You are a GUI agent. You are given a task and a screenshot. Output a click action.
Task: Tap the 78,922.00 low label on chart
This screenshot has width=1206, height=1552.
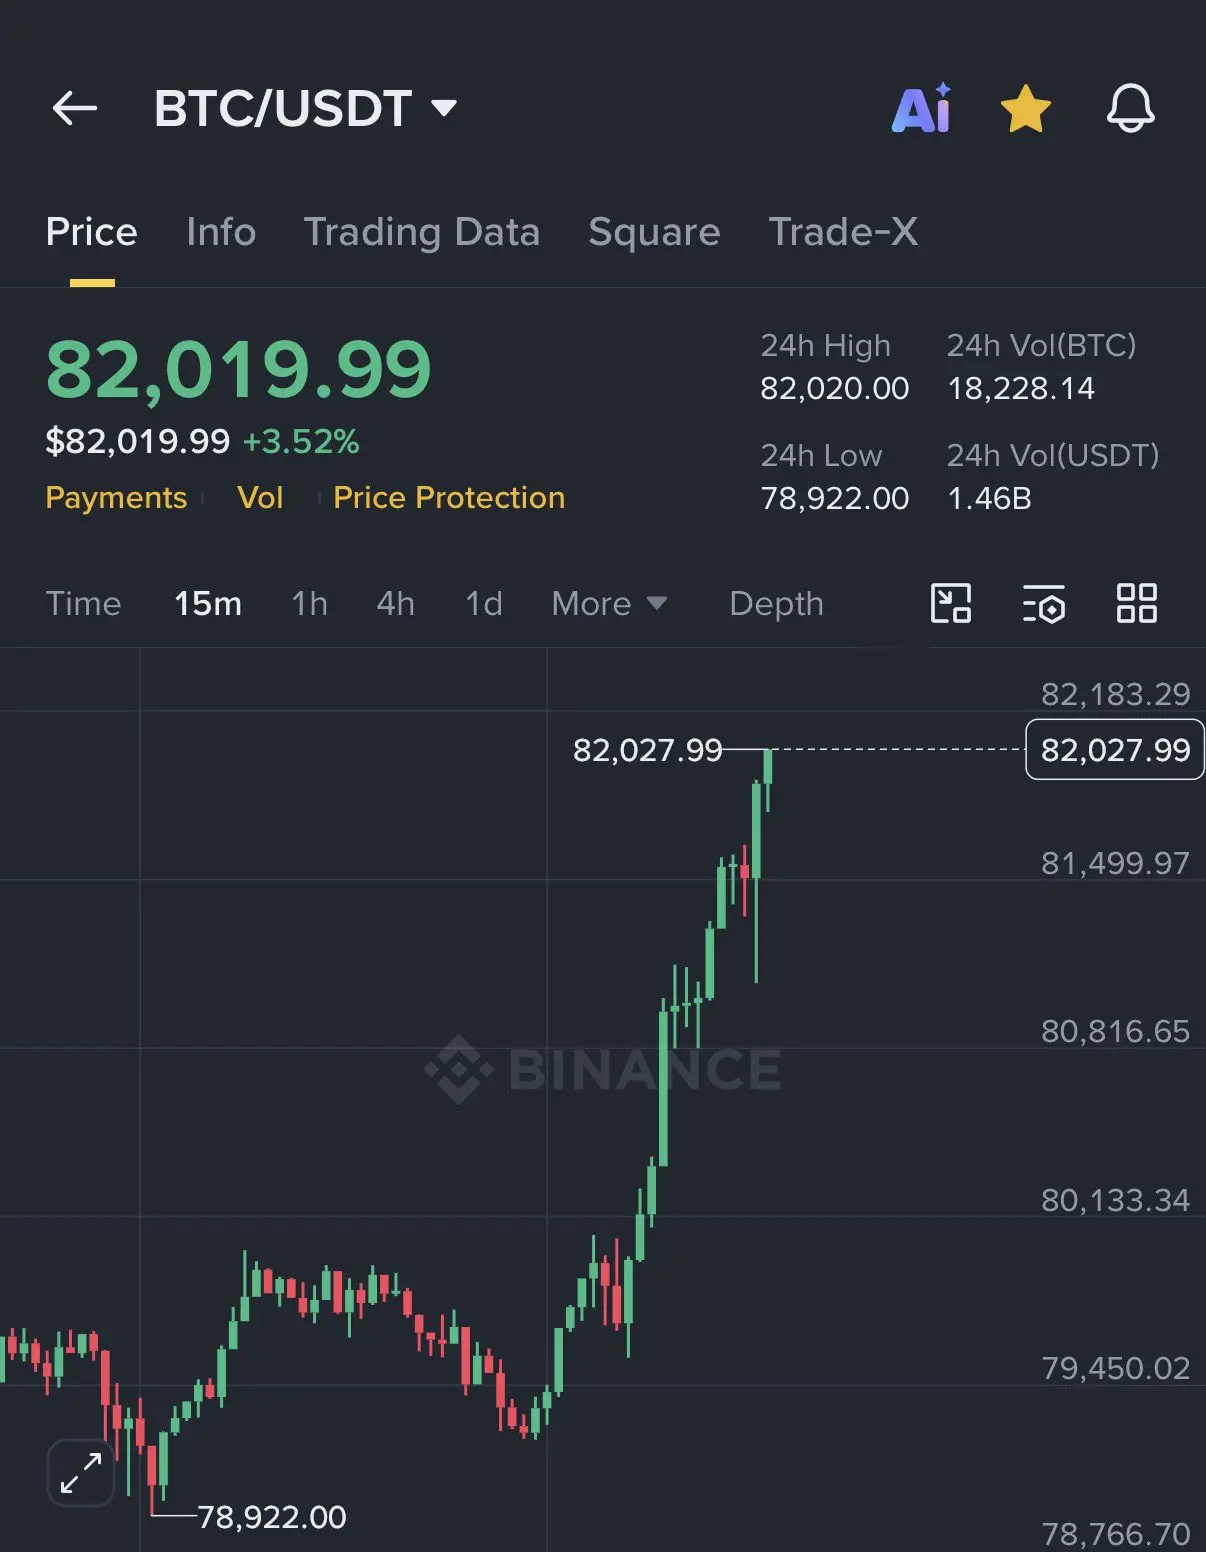coord(272,1517)
